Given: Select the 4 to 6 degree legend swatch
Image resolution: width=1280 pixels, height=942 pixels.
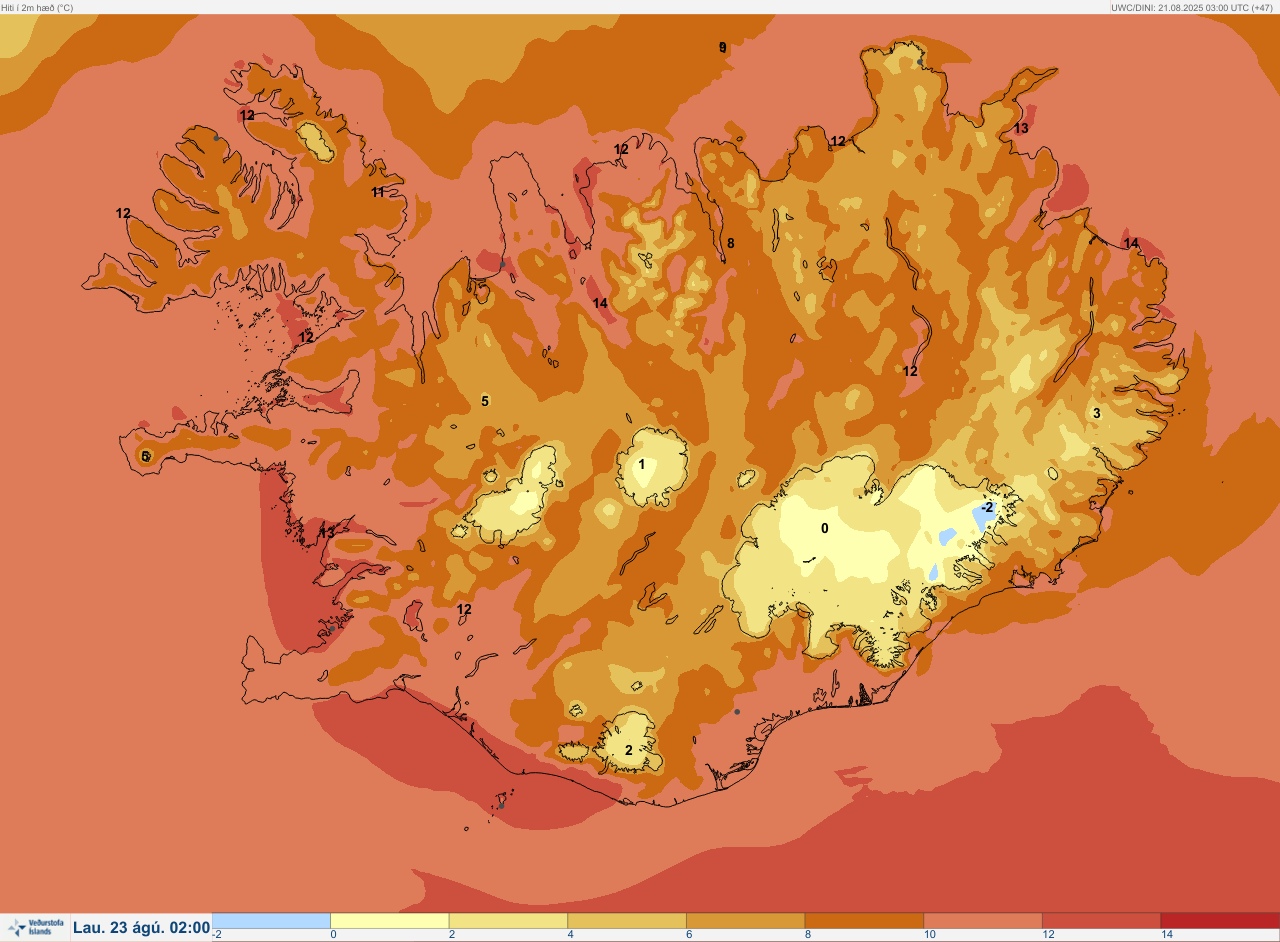Looking at the screenshot, I should (x=626, y=921).
